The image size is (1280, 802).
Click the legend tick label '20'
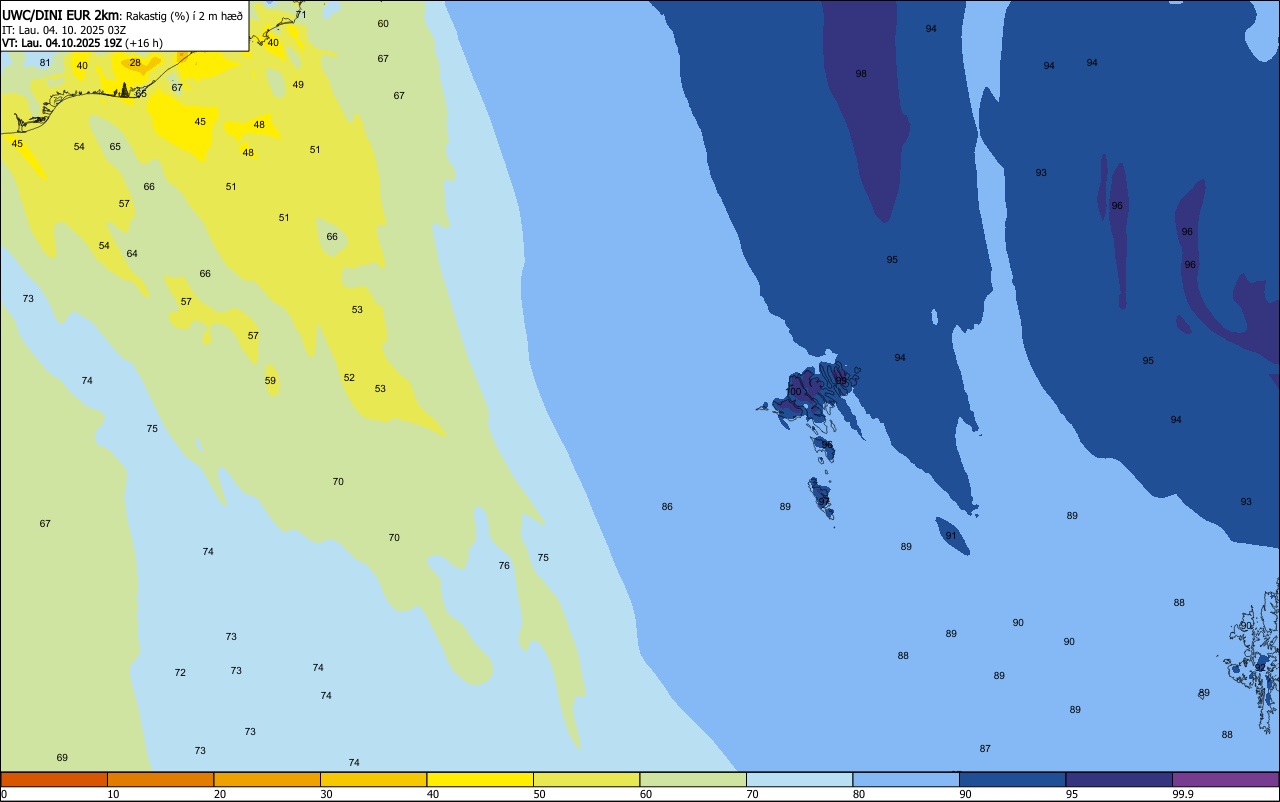pyautogui.click(x=220, y=794)
